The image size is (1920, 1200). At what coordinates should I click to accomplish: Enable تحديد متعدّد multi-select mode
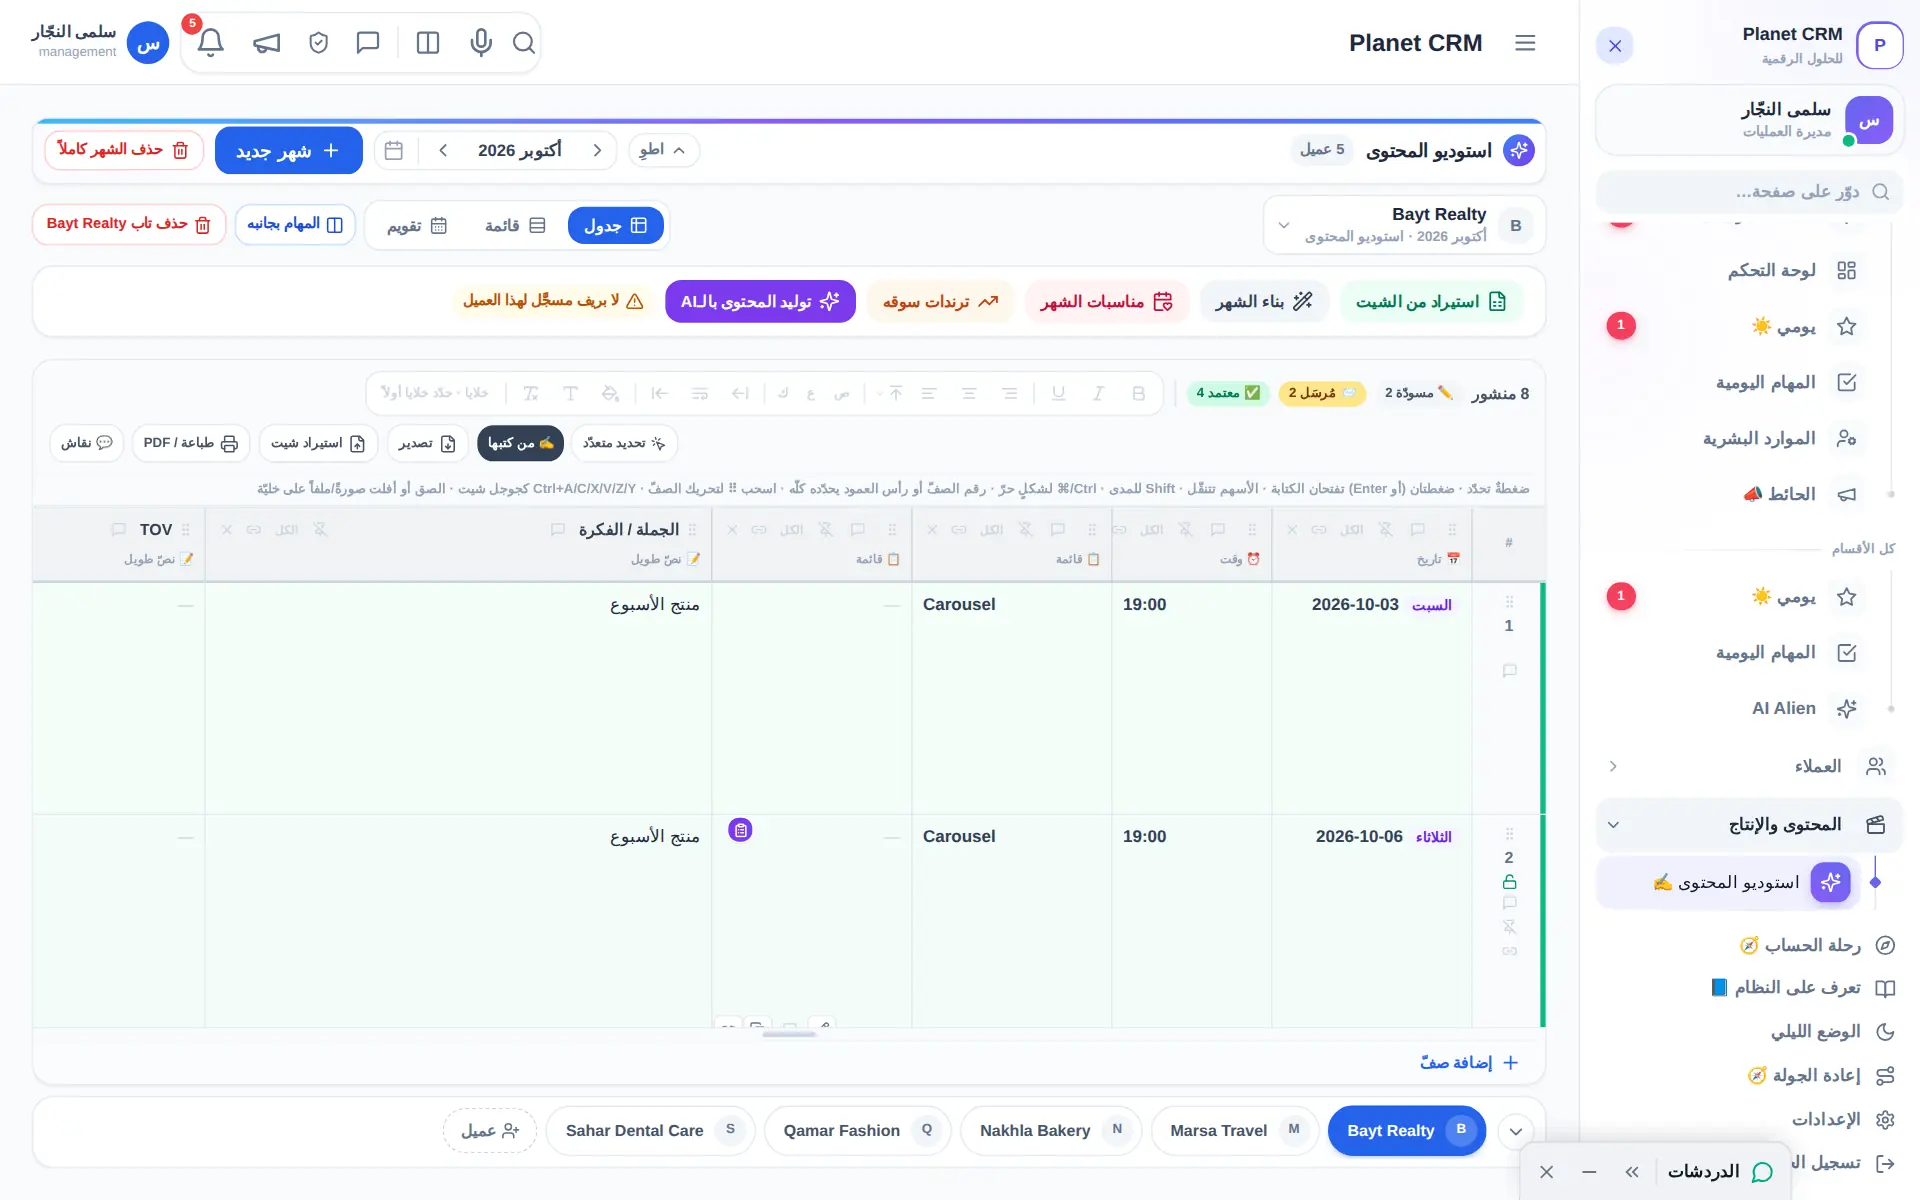(x=624, y=443)
